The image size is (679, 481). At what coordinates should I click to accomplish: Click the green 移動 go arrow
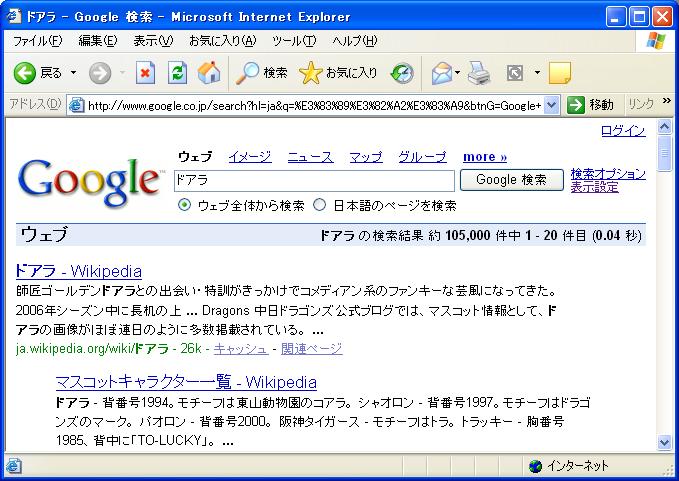pos(576,105)
